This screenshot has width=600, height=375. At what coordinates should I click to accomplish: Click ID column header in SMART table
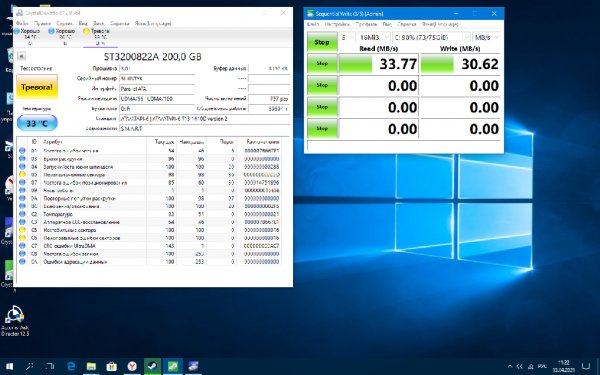point(34,142)
